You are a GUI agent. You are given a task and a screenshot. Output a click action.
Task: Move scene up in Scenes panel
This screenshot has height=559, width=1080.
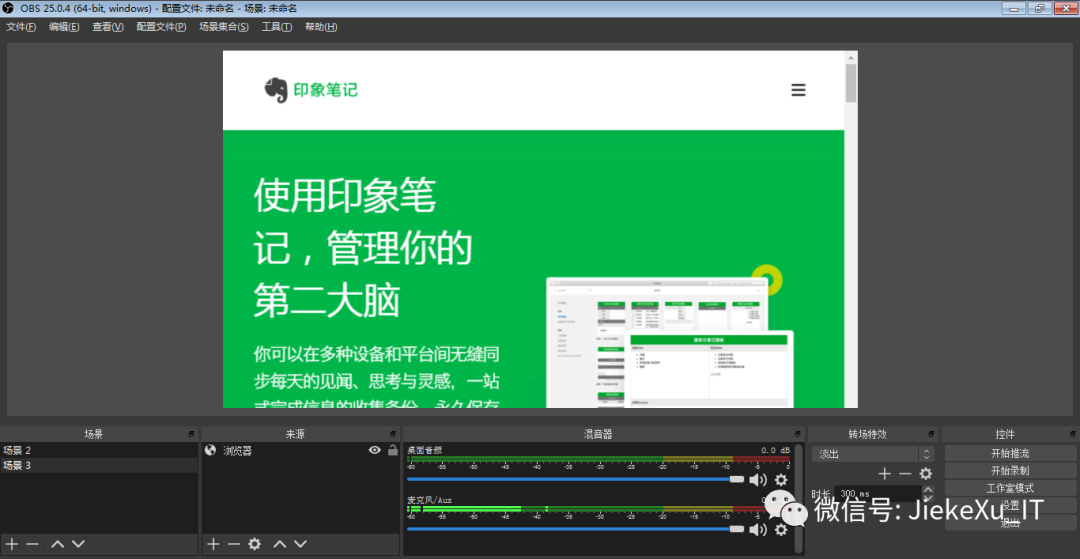click(x=58, y=544)
